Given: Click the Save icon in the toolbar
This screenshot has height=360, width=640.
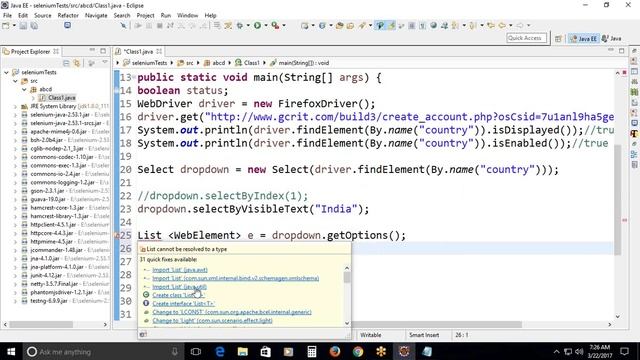Looking at the screenshot, I should pos(23,26).
